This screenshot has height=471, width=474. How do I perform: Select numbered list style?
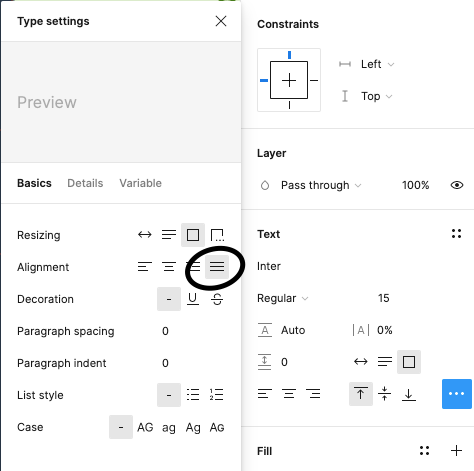pyautogui.click(x=217, y=395)
